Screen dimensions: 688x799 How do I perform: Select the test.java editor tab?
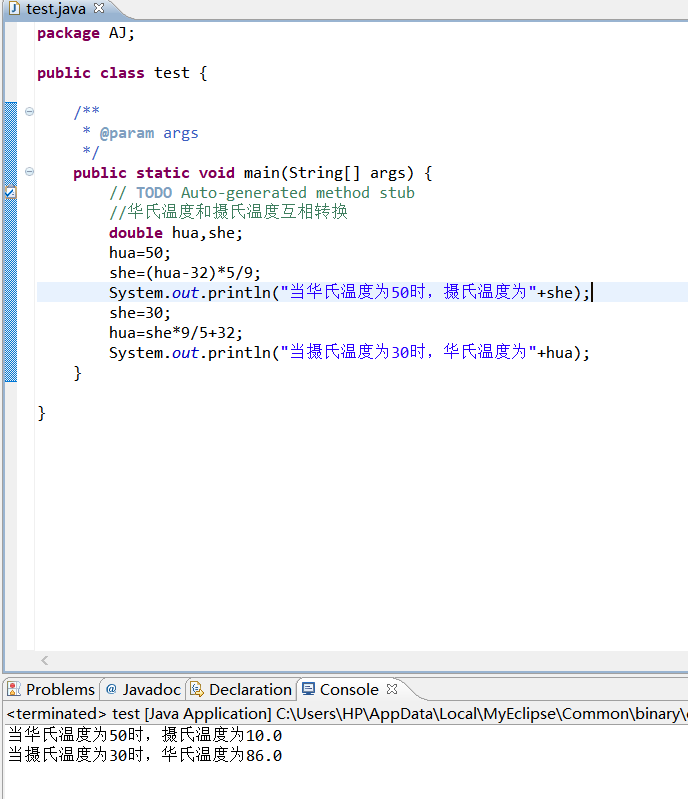pos(56,9)
